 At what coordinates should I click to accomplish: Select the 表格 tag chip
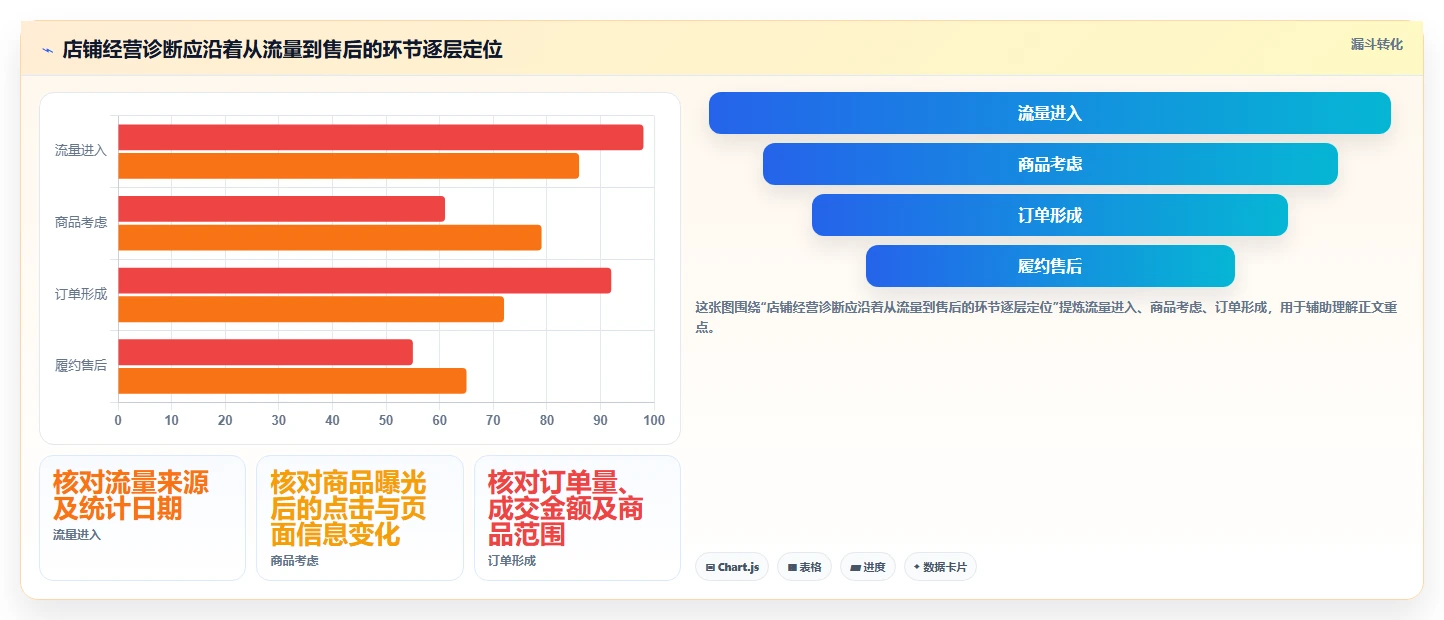click(804, 567)
